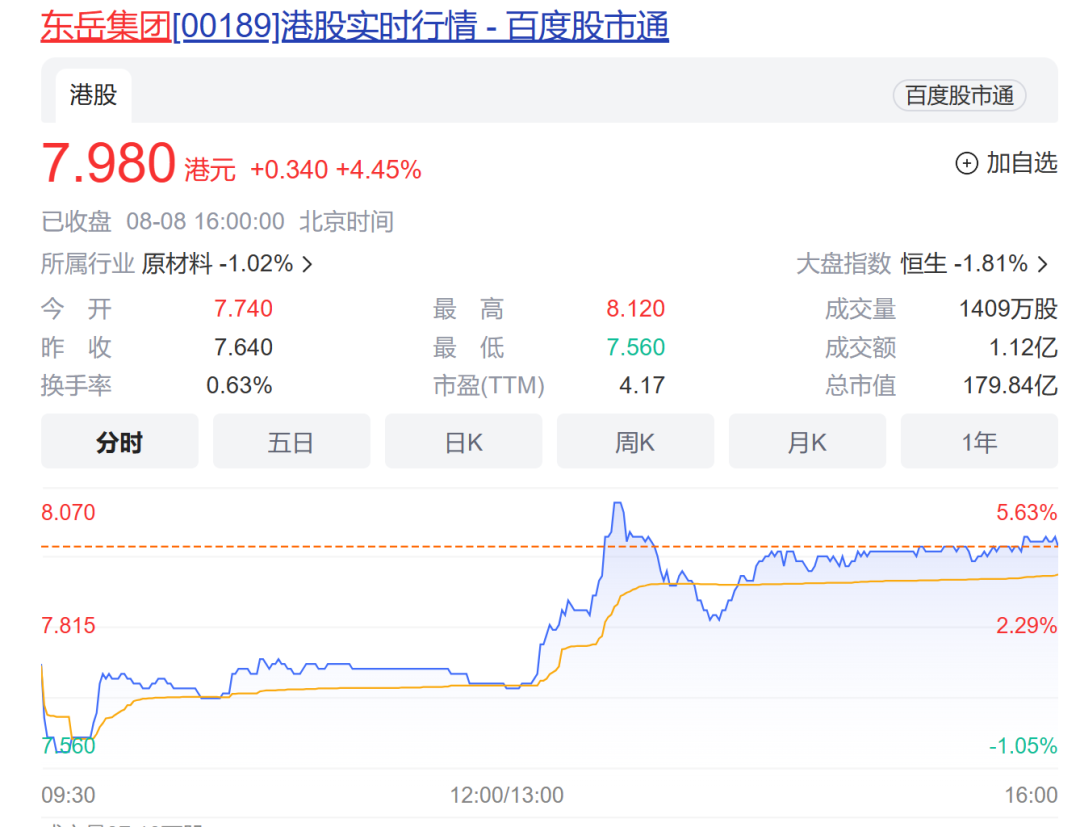Screen dimensions: 1080x827
Task: Click the 09:30 time axis label
Action: (x=68, y=795)
